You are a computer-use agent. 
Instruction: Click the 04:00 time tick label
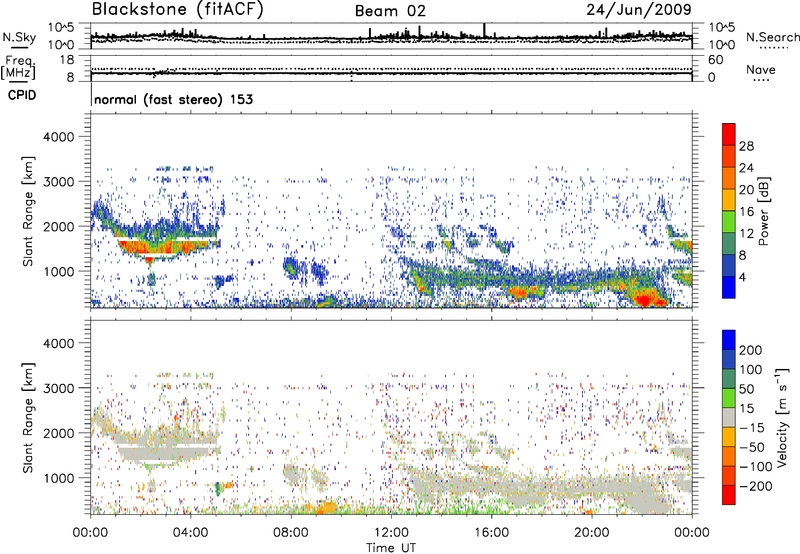pos(190,533)
